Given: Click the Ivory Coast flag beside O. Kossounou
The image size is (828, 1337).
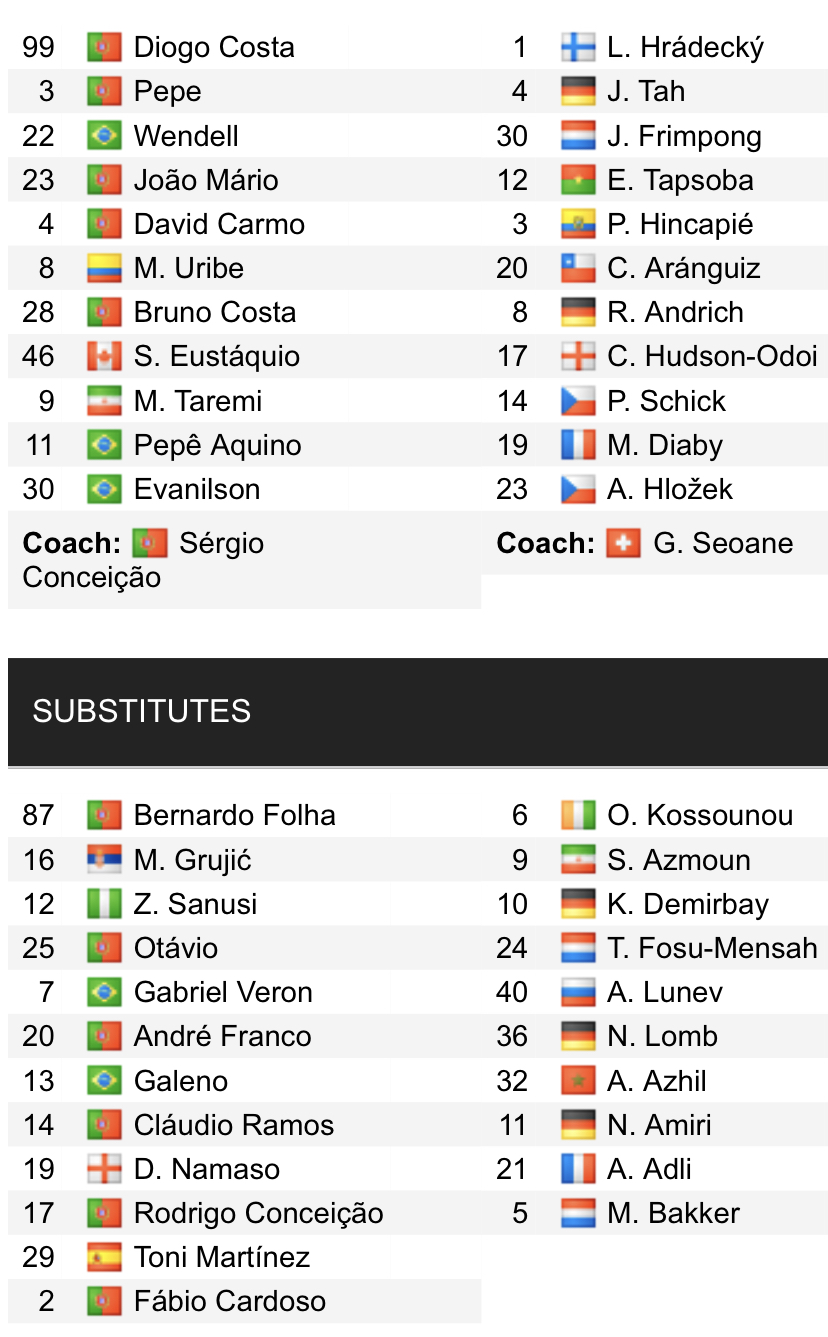Looking at the screenshot, I should tap(577, 815).
